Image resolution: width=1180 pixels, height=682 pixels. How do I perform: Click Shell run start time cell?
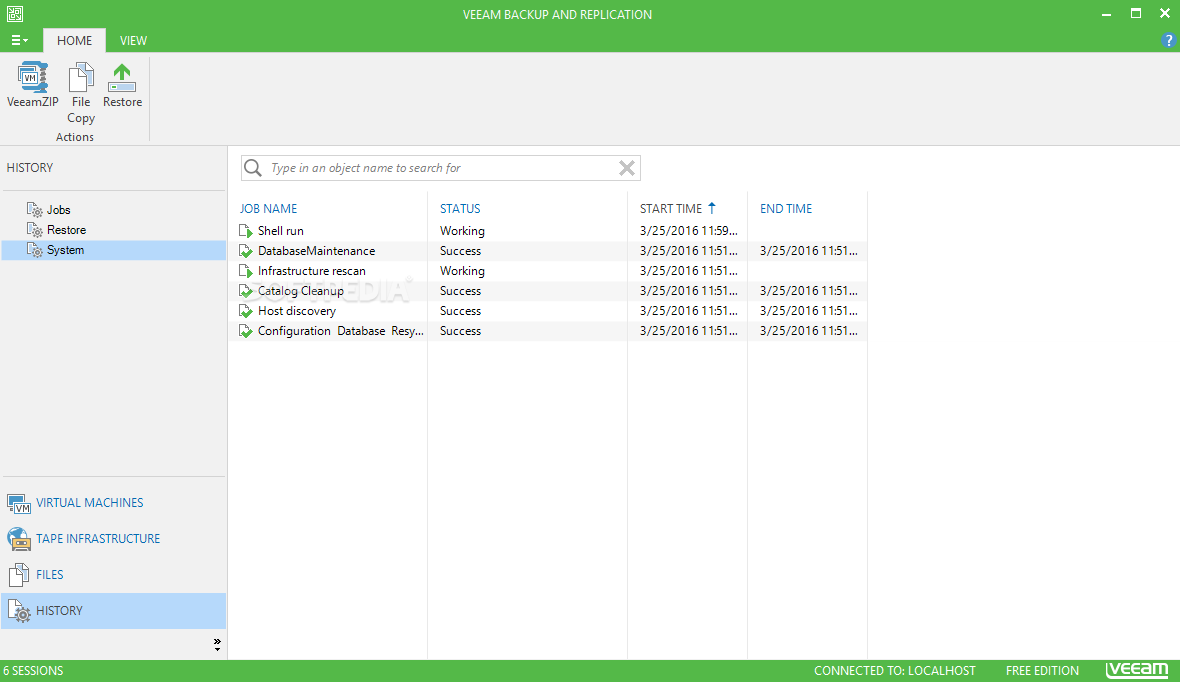pos(689,231)
